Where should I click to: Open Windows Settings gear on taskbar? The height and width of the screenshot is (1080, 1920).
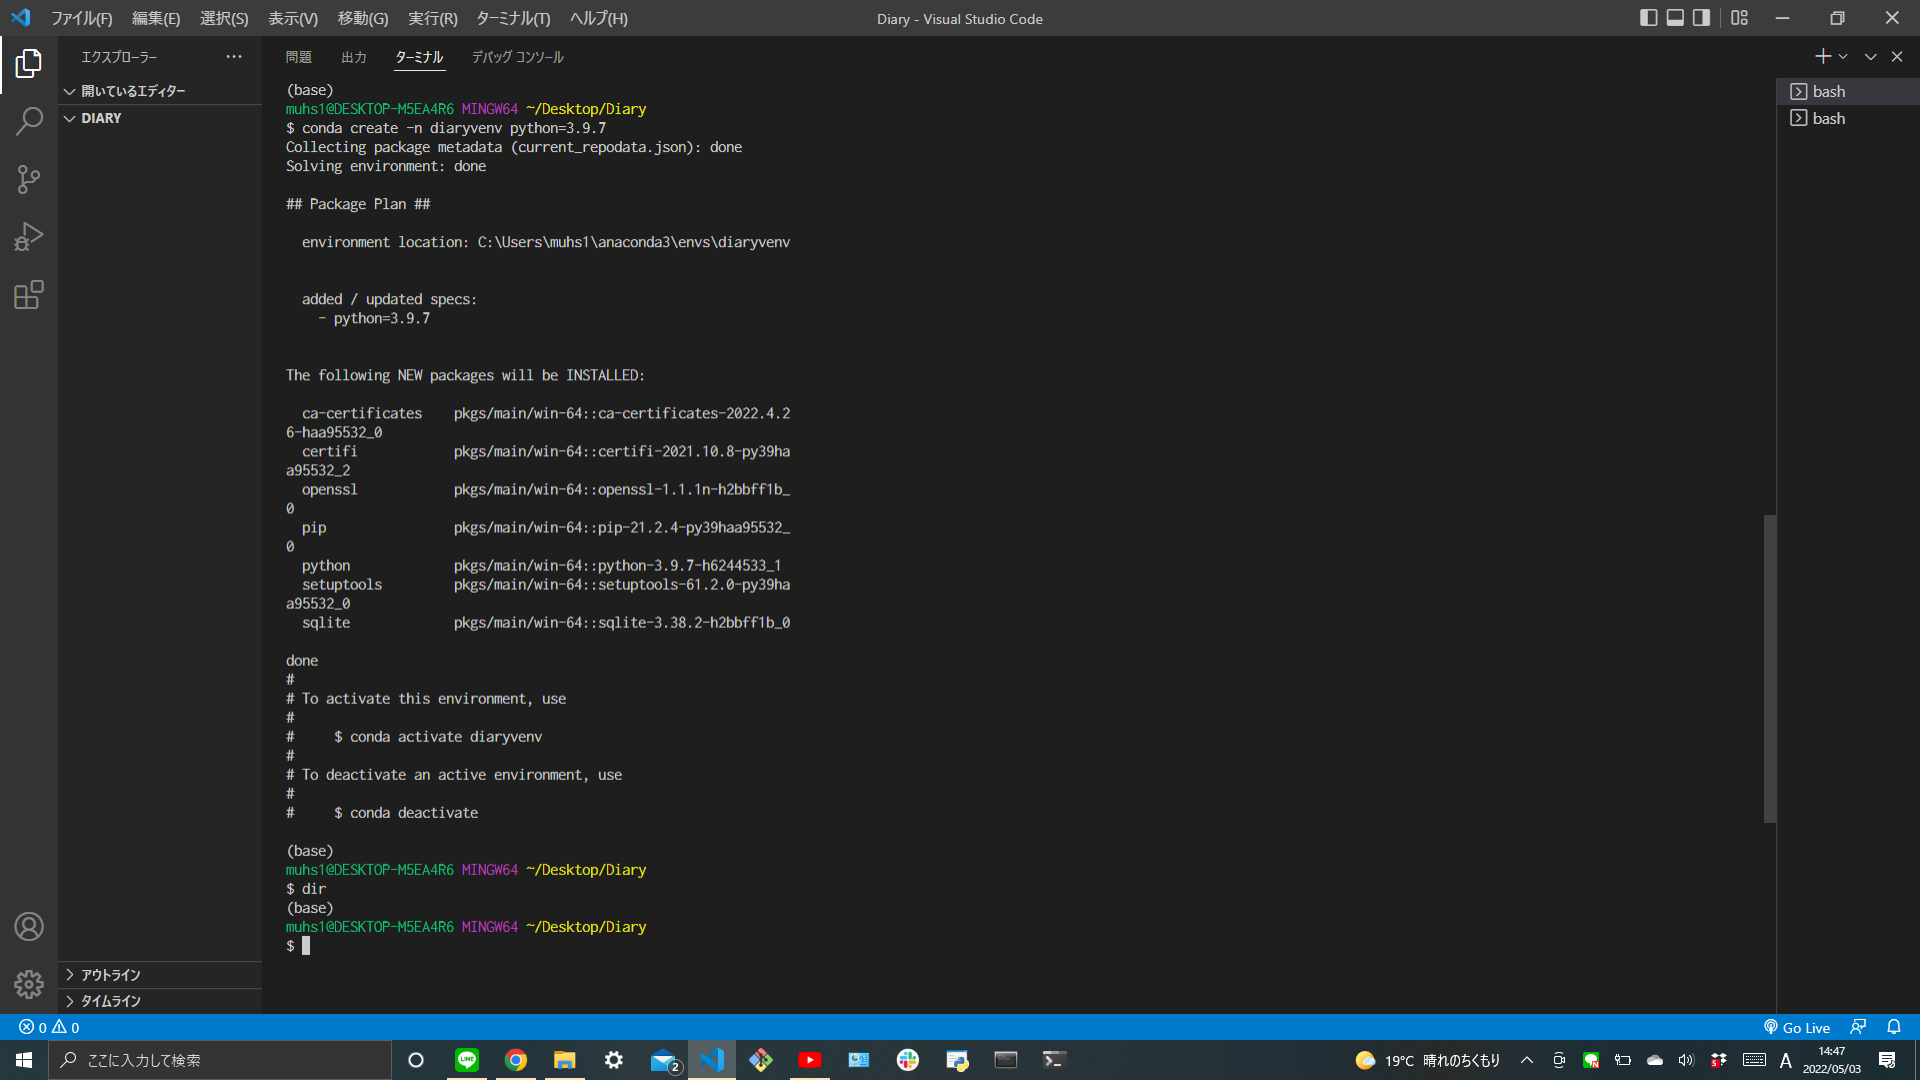tap(614, 1060)
